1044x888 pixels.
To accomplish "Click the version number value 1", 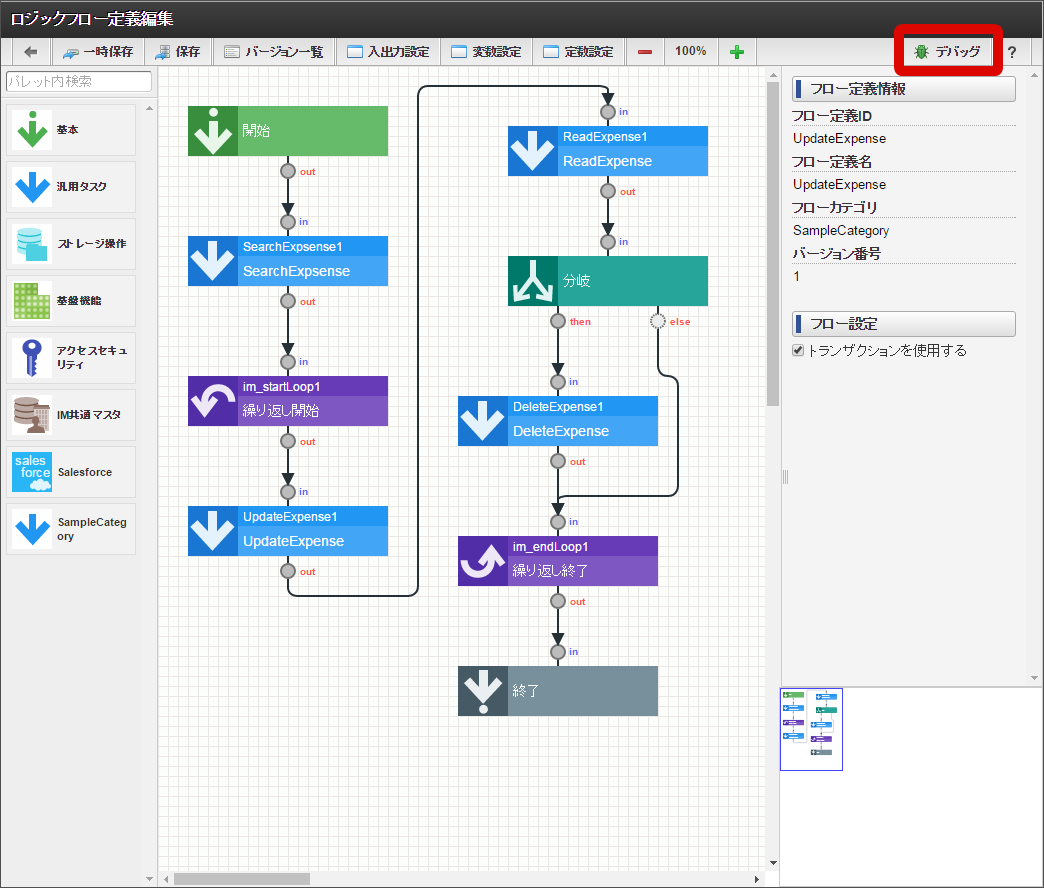I will [x=796, y=276].
